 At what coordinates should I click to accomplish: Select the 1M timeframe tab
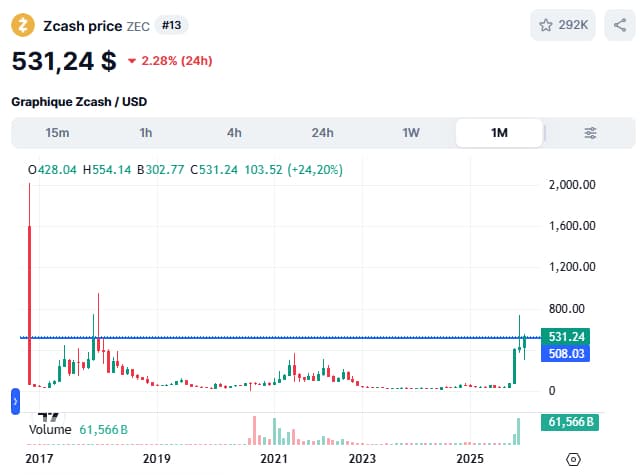tap(499, 133)
